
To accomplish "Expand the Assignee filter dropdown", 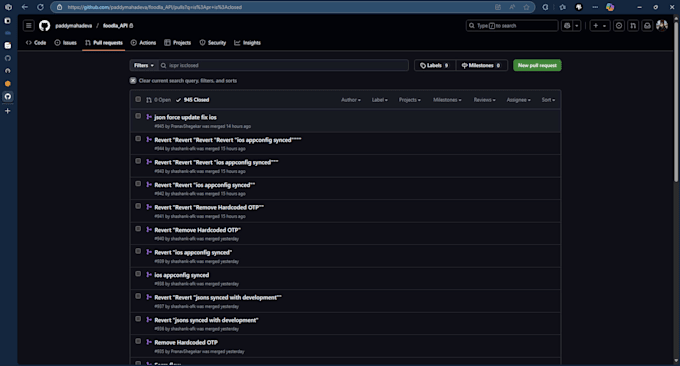I will point(518,100).
